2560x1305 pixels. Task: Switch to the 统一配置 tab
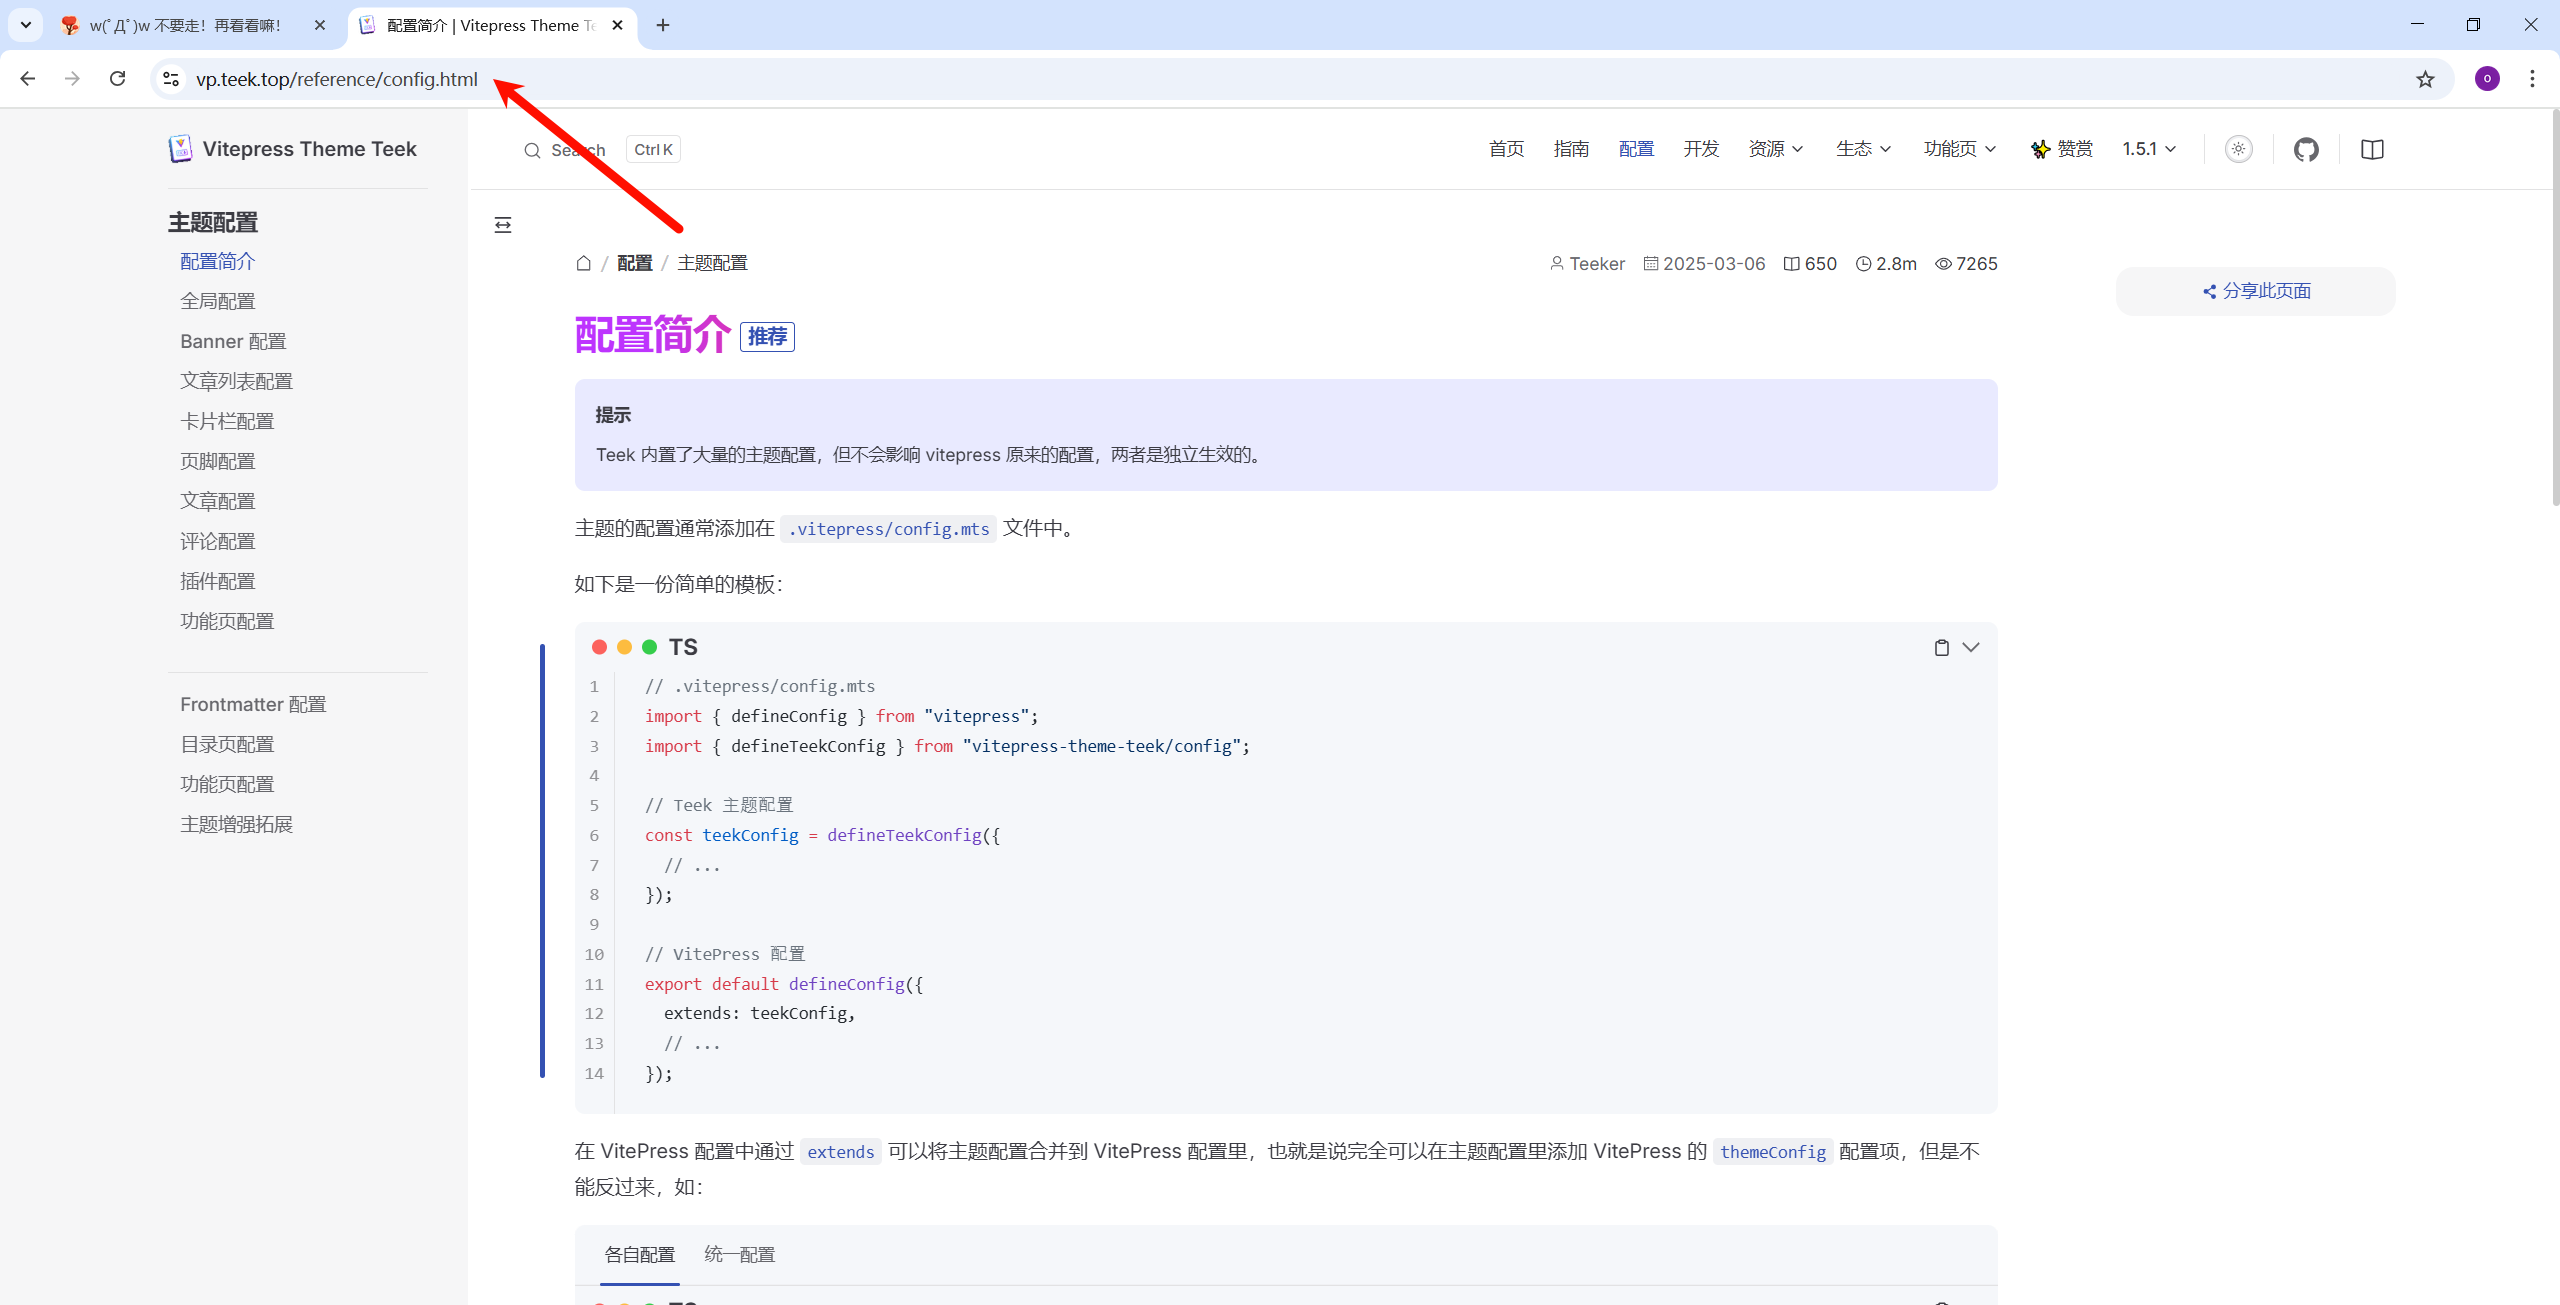click(739, 1254)
